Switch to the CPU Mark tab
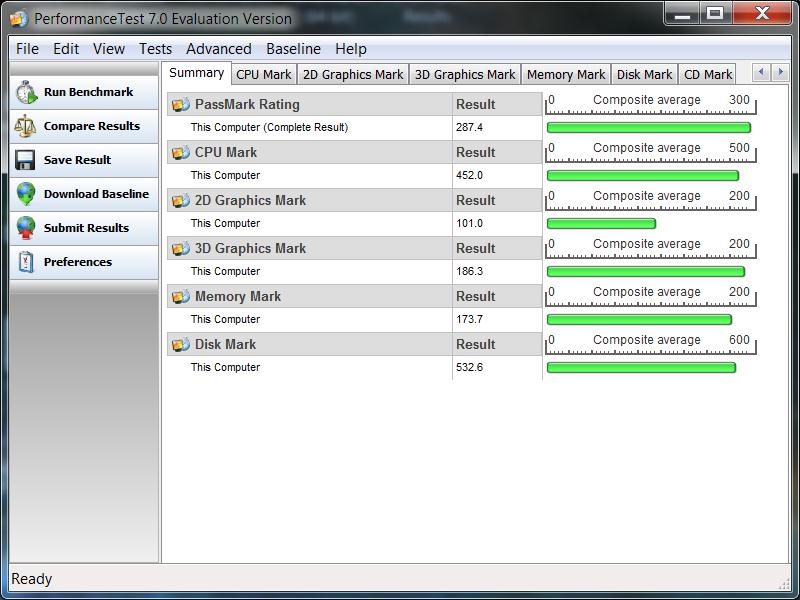This screenshot has height=600, width=800. click(x=264, y=74)
